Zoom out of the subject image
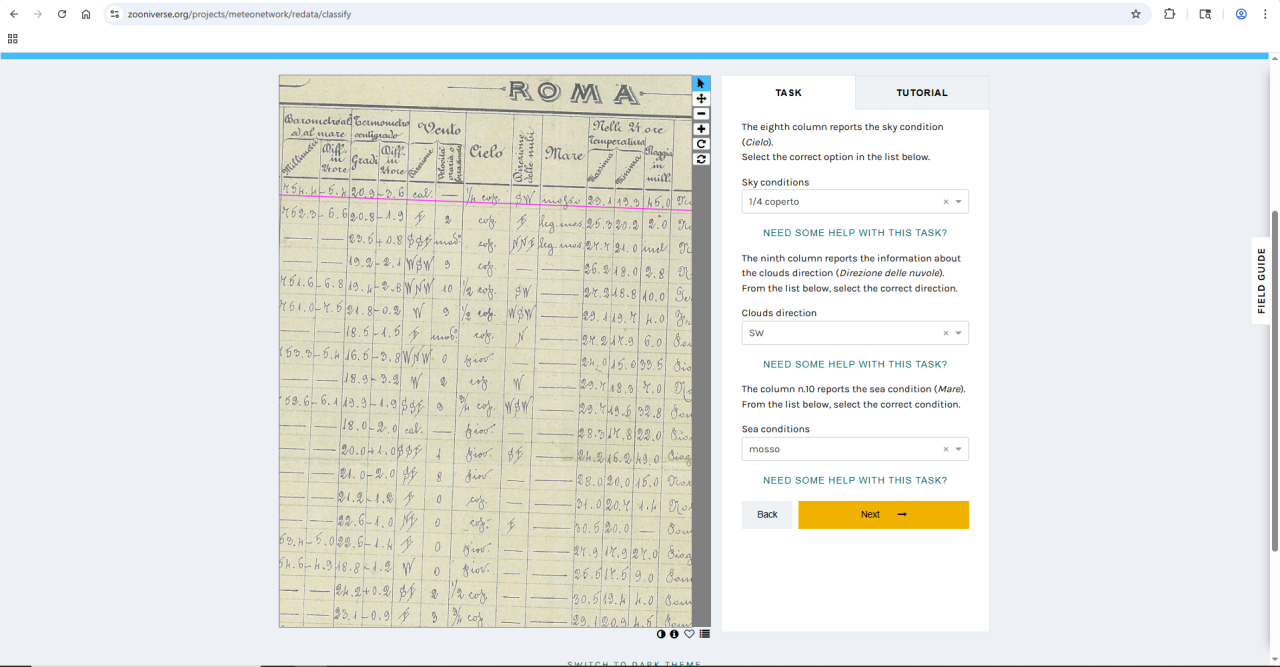The height and width of the screenshot is (667, 1280). coord(701,114)
